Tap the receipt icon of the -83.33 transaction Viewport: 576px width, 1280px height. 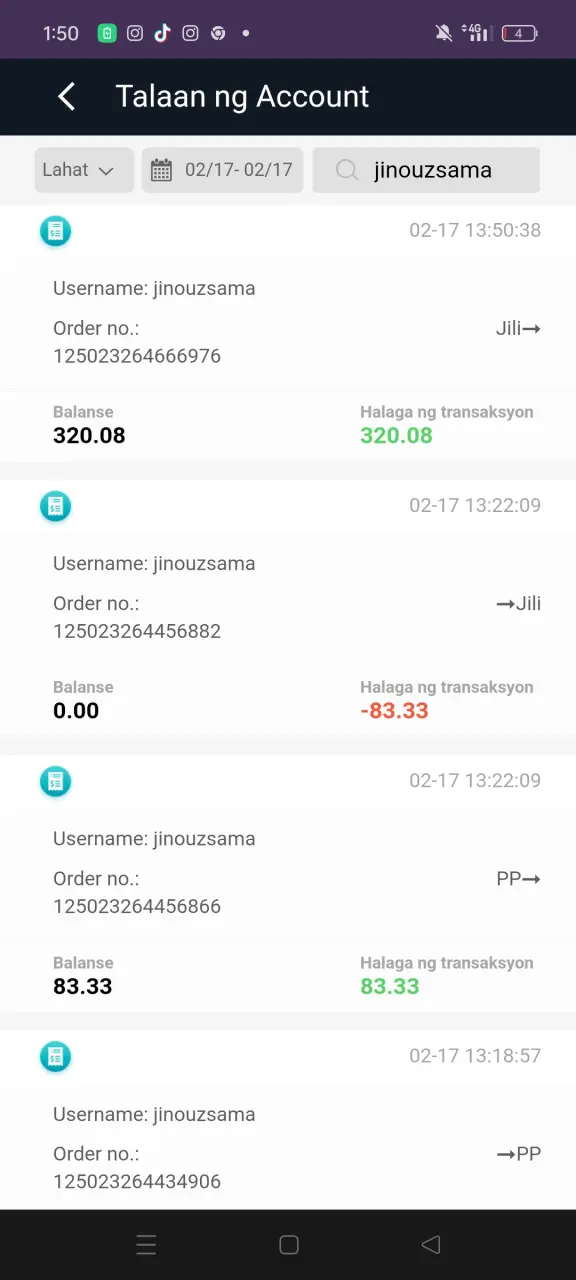56,506
